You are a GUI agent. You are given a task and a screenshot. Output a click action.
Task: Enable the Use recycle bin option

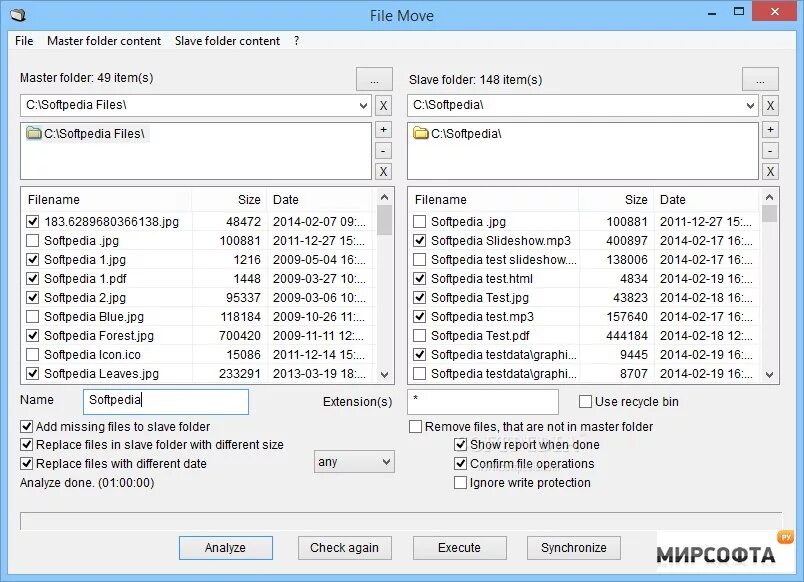tap(584, 401)
